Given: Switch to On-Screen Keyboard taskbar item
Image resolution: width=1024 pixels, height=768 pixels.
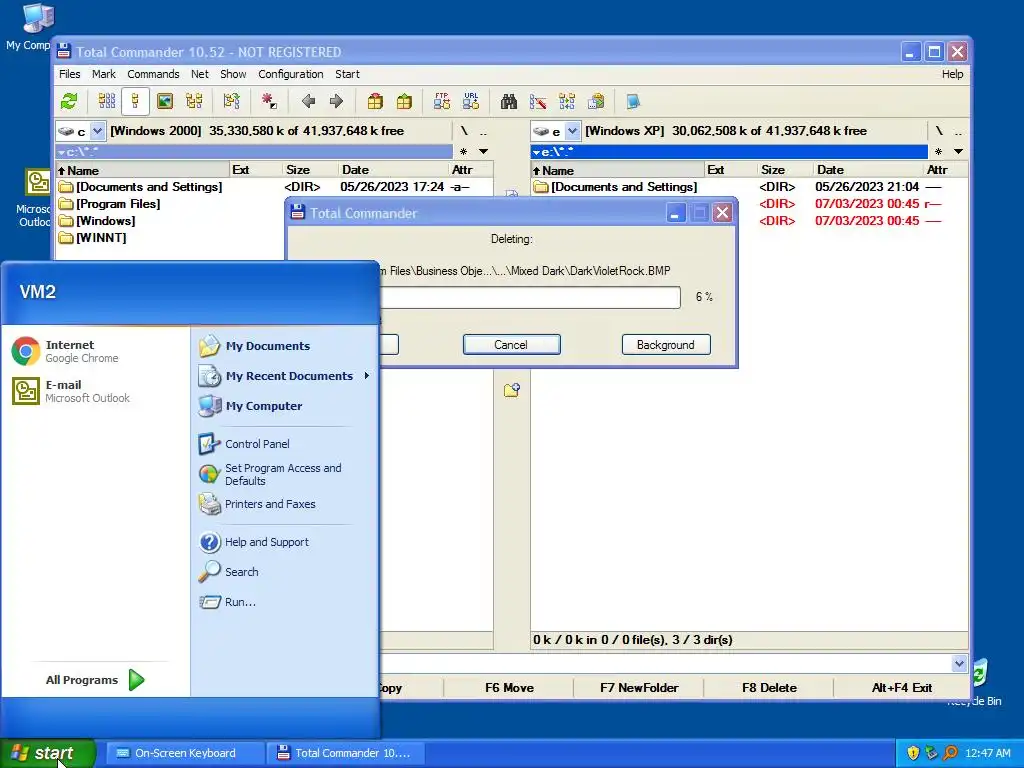Looking at the screenshot, I should pos(185,753).
